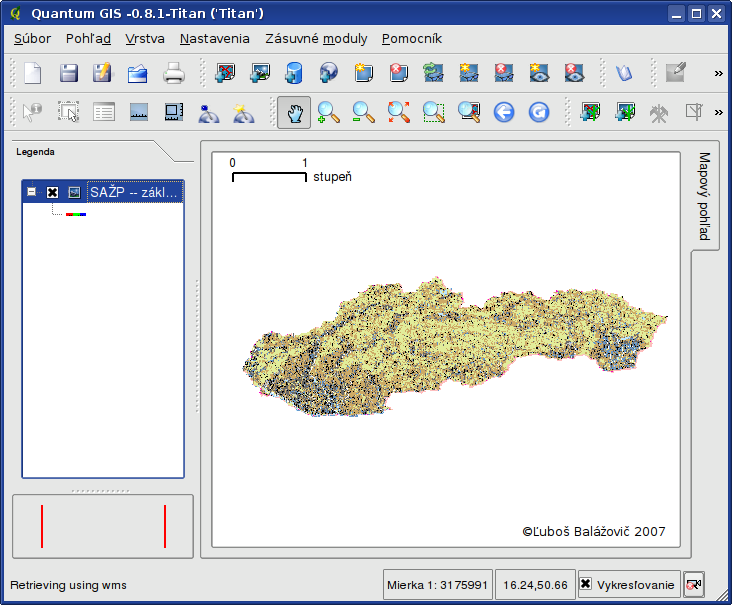Click the projection status icon in status bar
This screenshot has width=732, height=605.
tap(694, 584)
